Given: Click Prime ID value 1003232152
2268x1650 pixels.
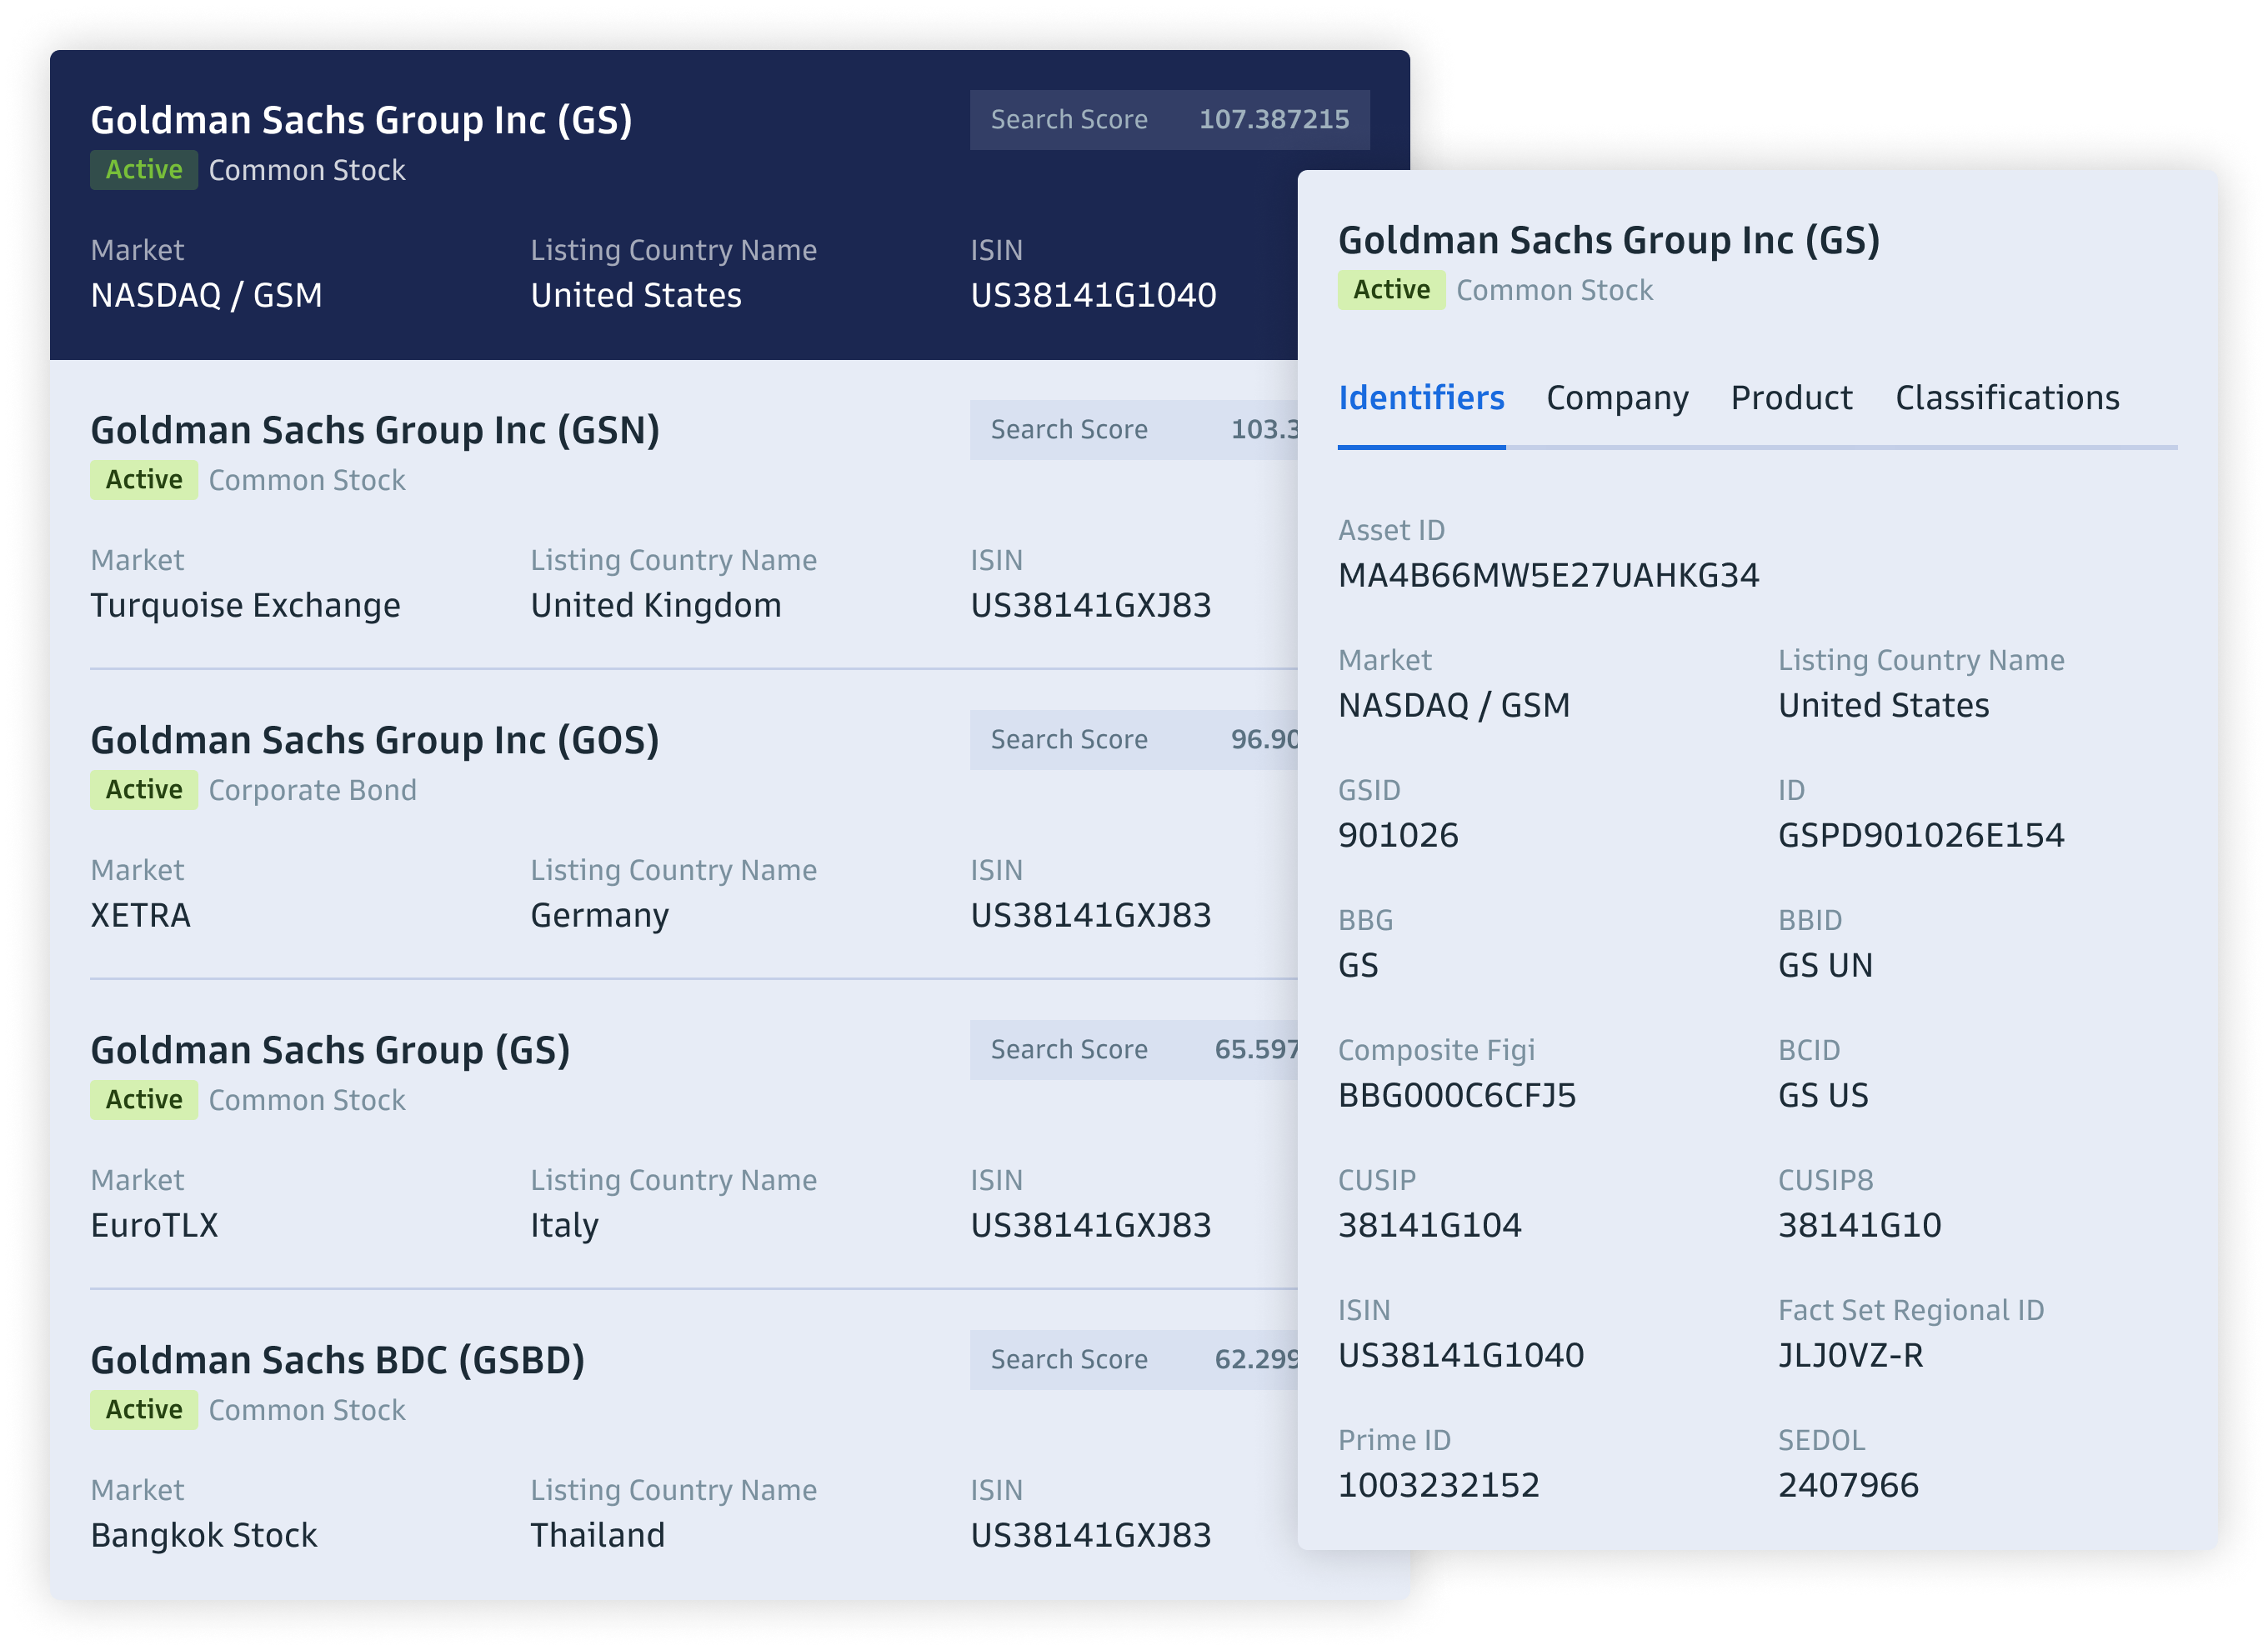Looking at the screenshot, I should tap(1439, 1486).
